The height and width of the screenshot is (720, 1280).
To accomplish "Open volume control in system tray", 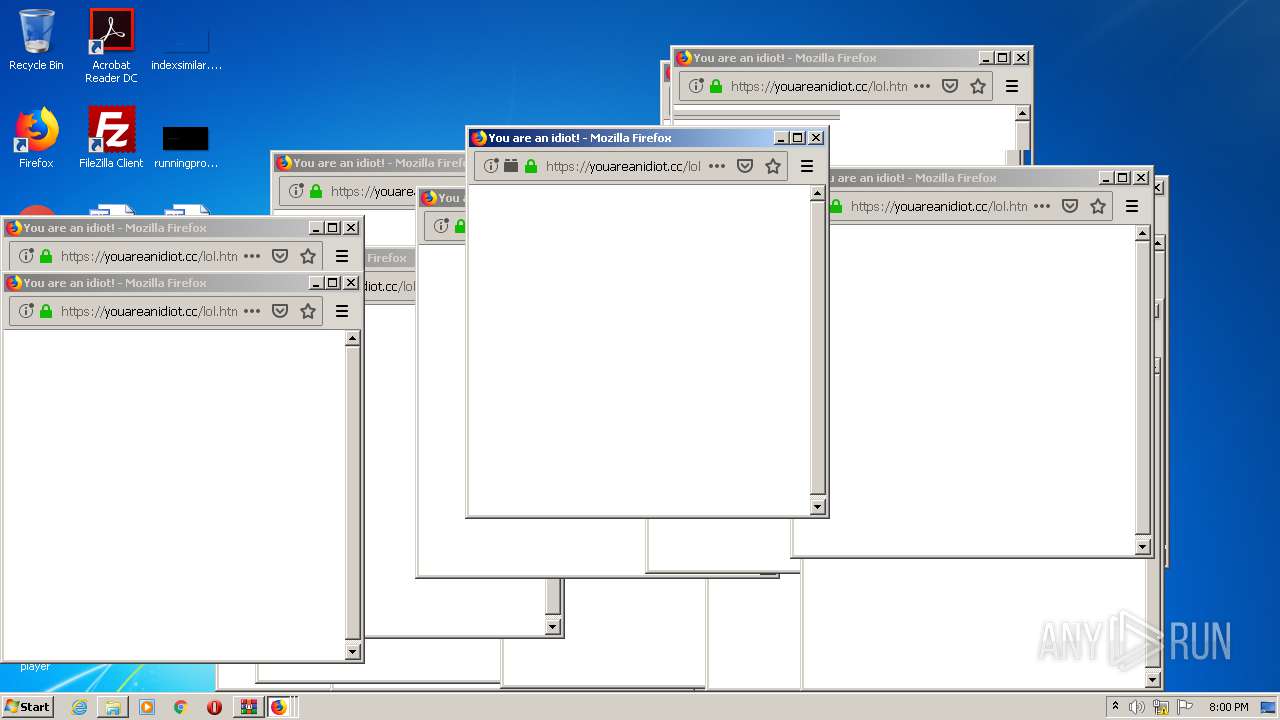I will click(1136, 707).
